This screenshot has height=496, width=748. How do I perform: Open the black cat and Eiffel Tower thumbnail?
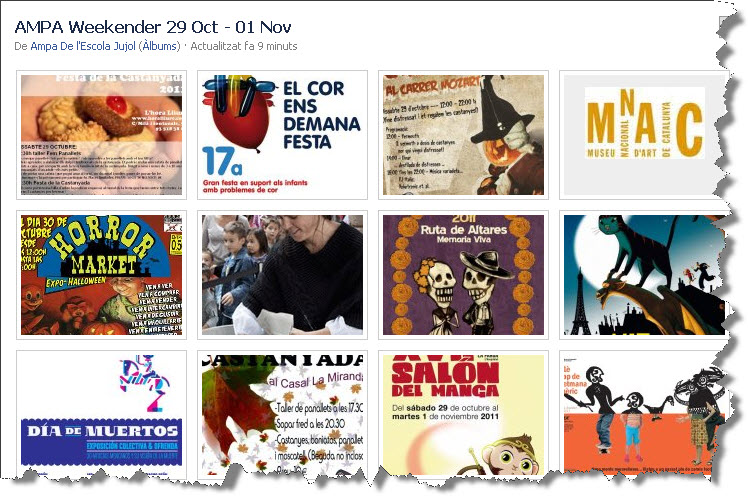point(644,275)
